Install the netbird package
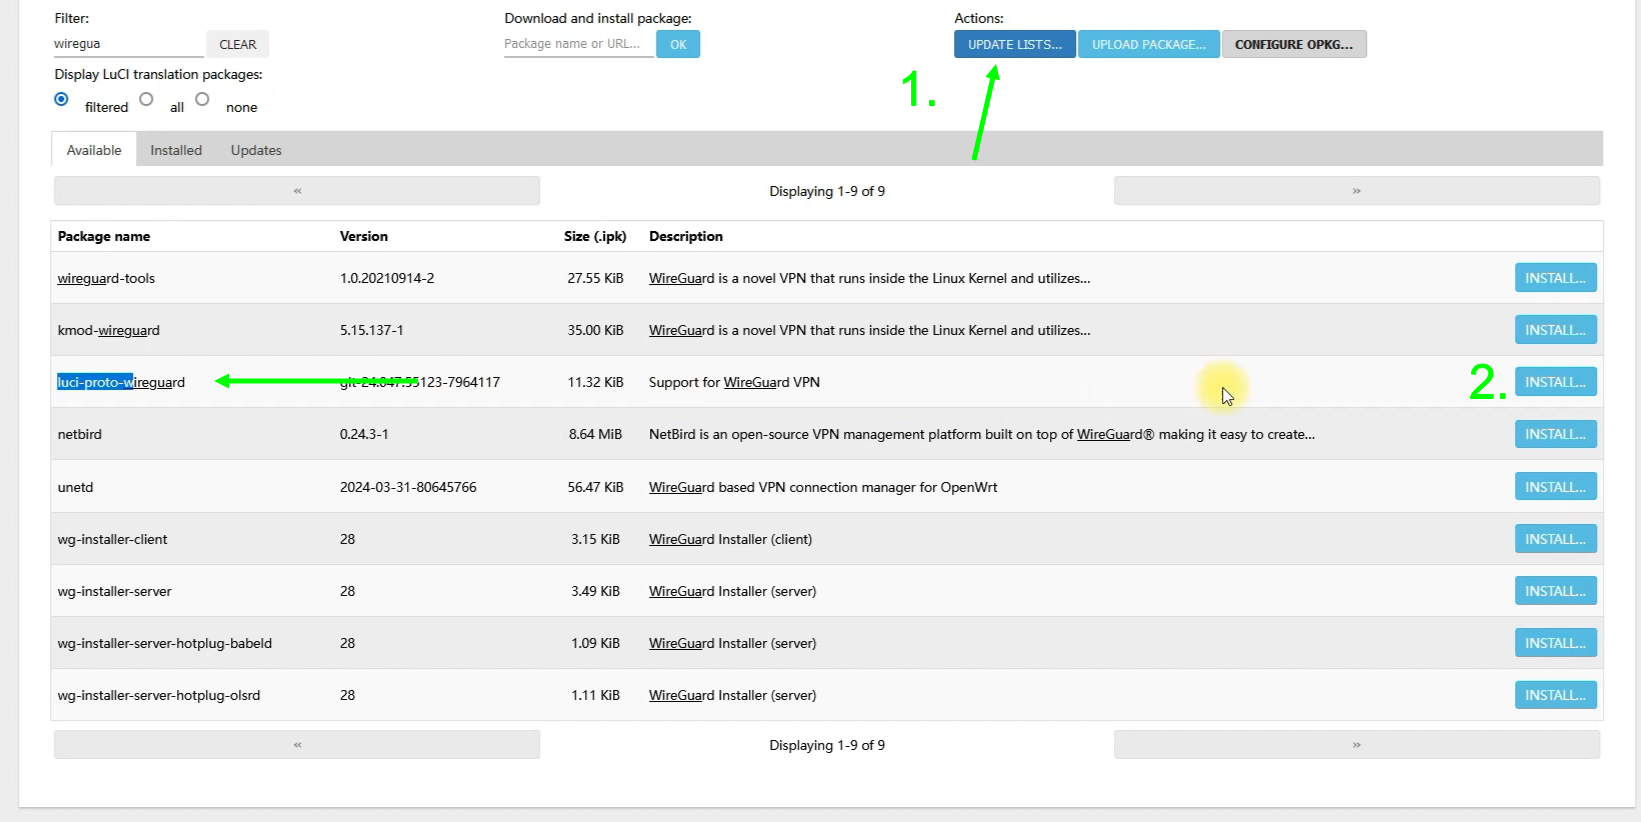Viewport: 1641px width, 822px height. pos(1555,434)
